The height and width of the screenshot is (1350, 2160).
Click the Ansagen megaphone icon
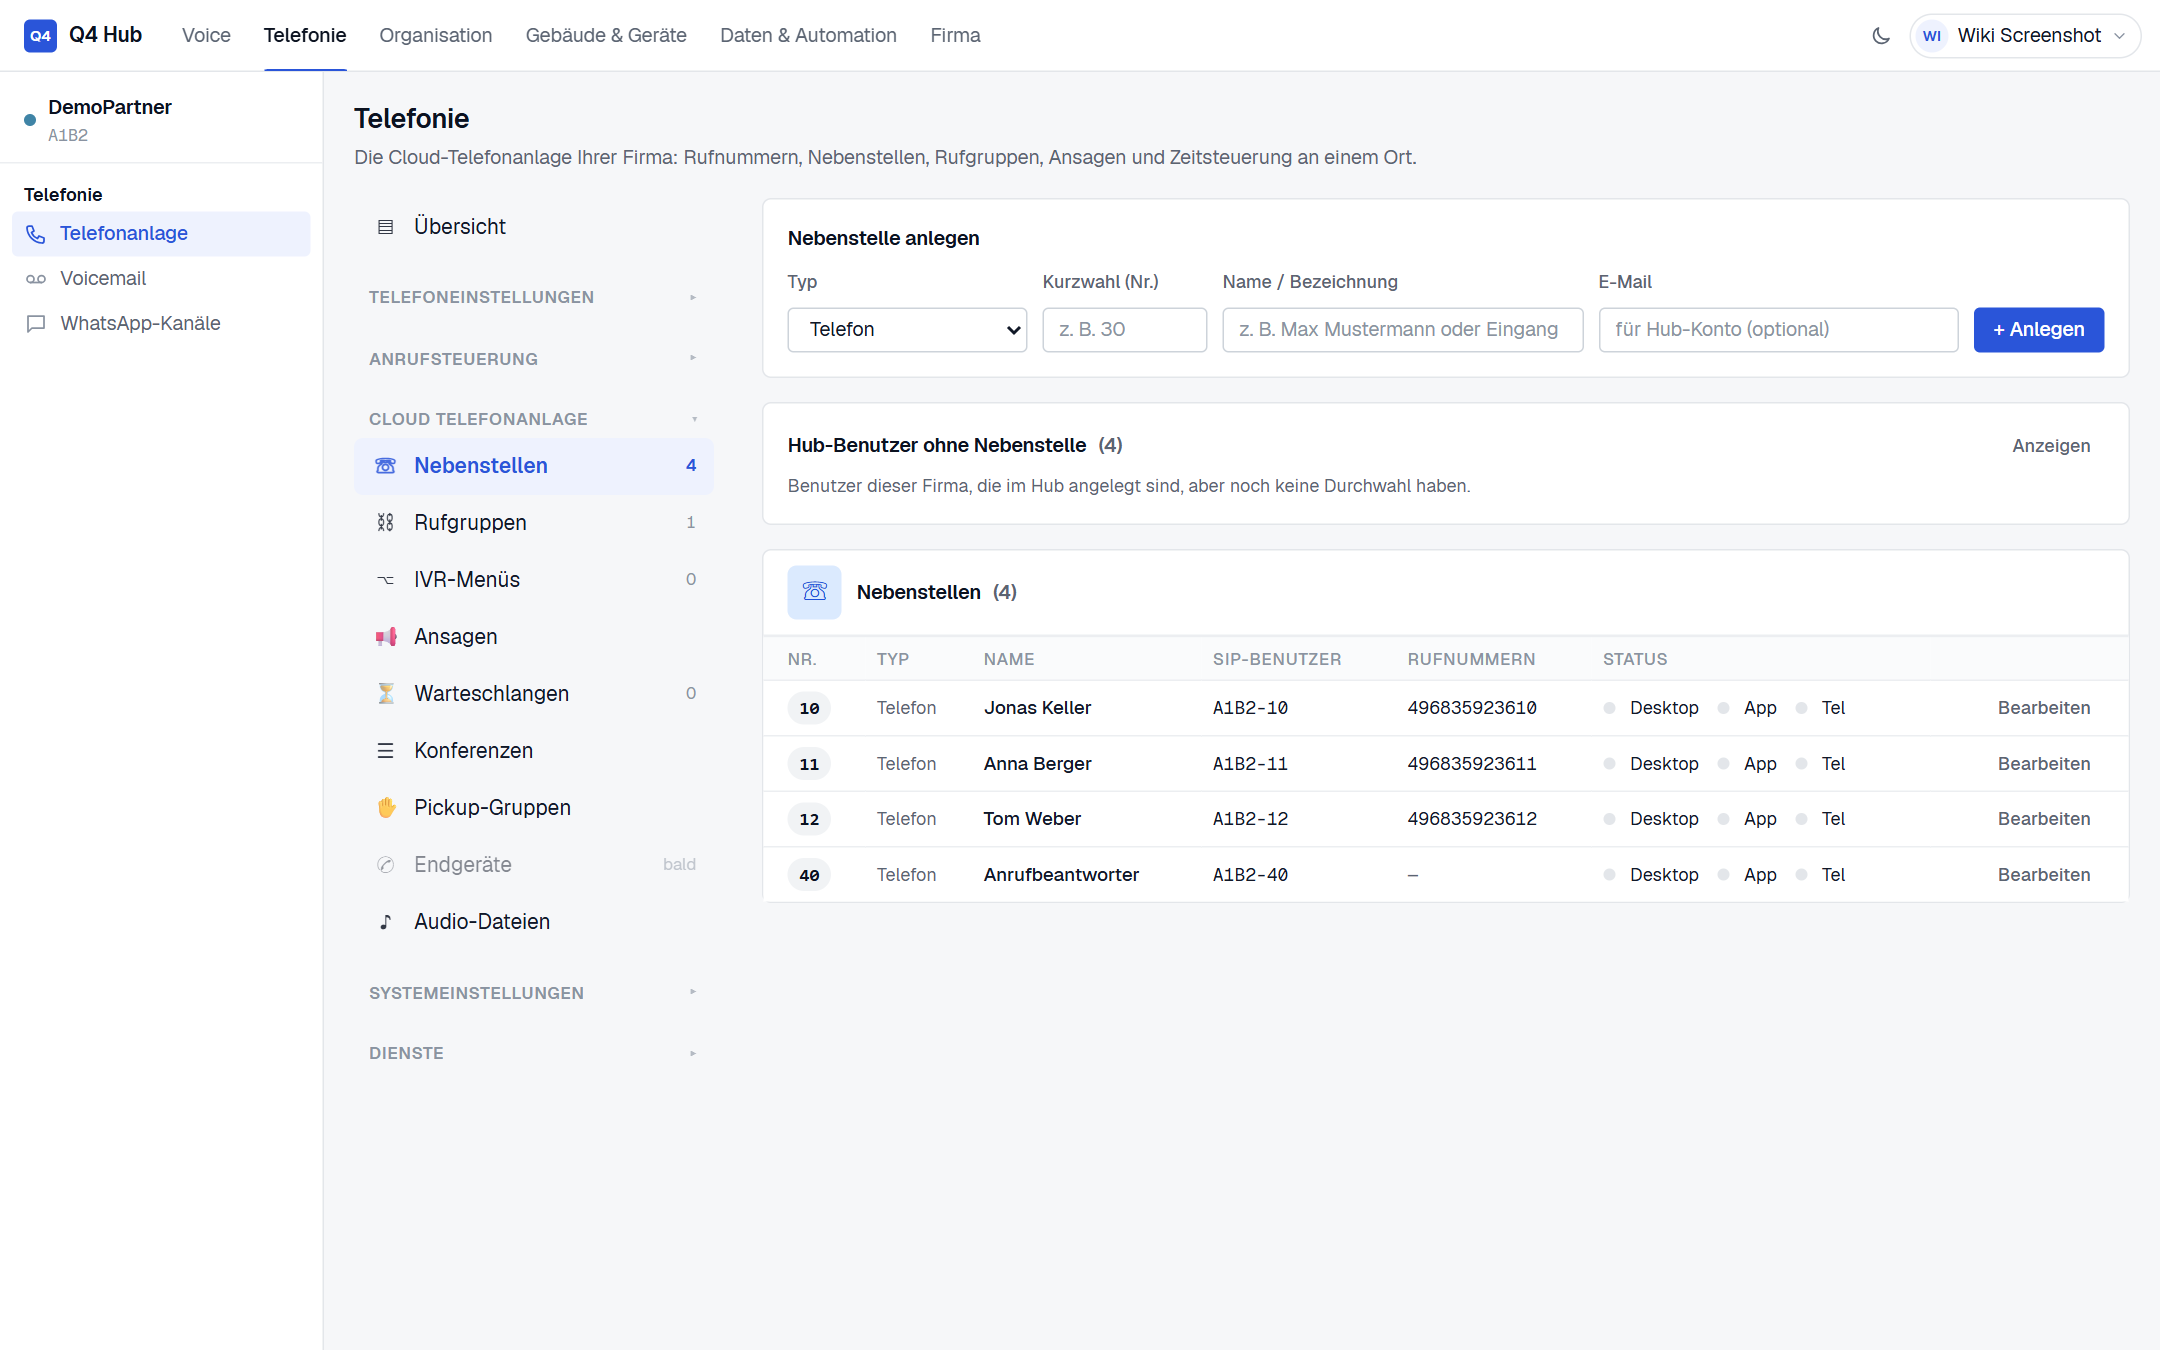click(x=385, y=637)
